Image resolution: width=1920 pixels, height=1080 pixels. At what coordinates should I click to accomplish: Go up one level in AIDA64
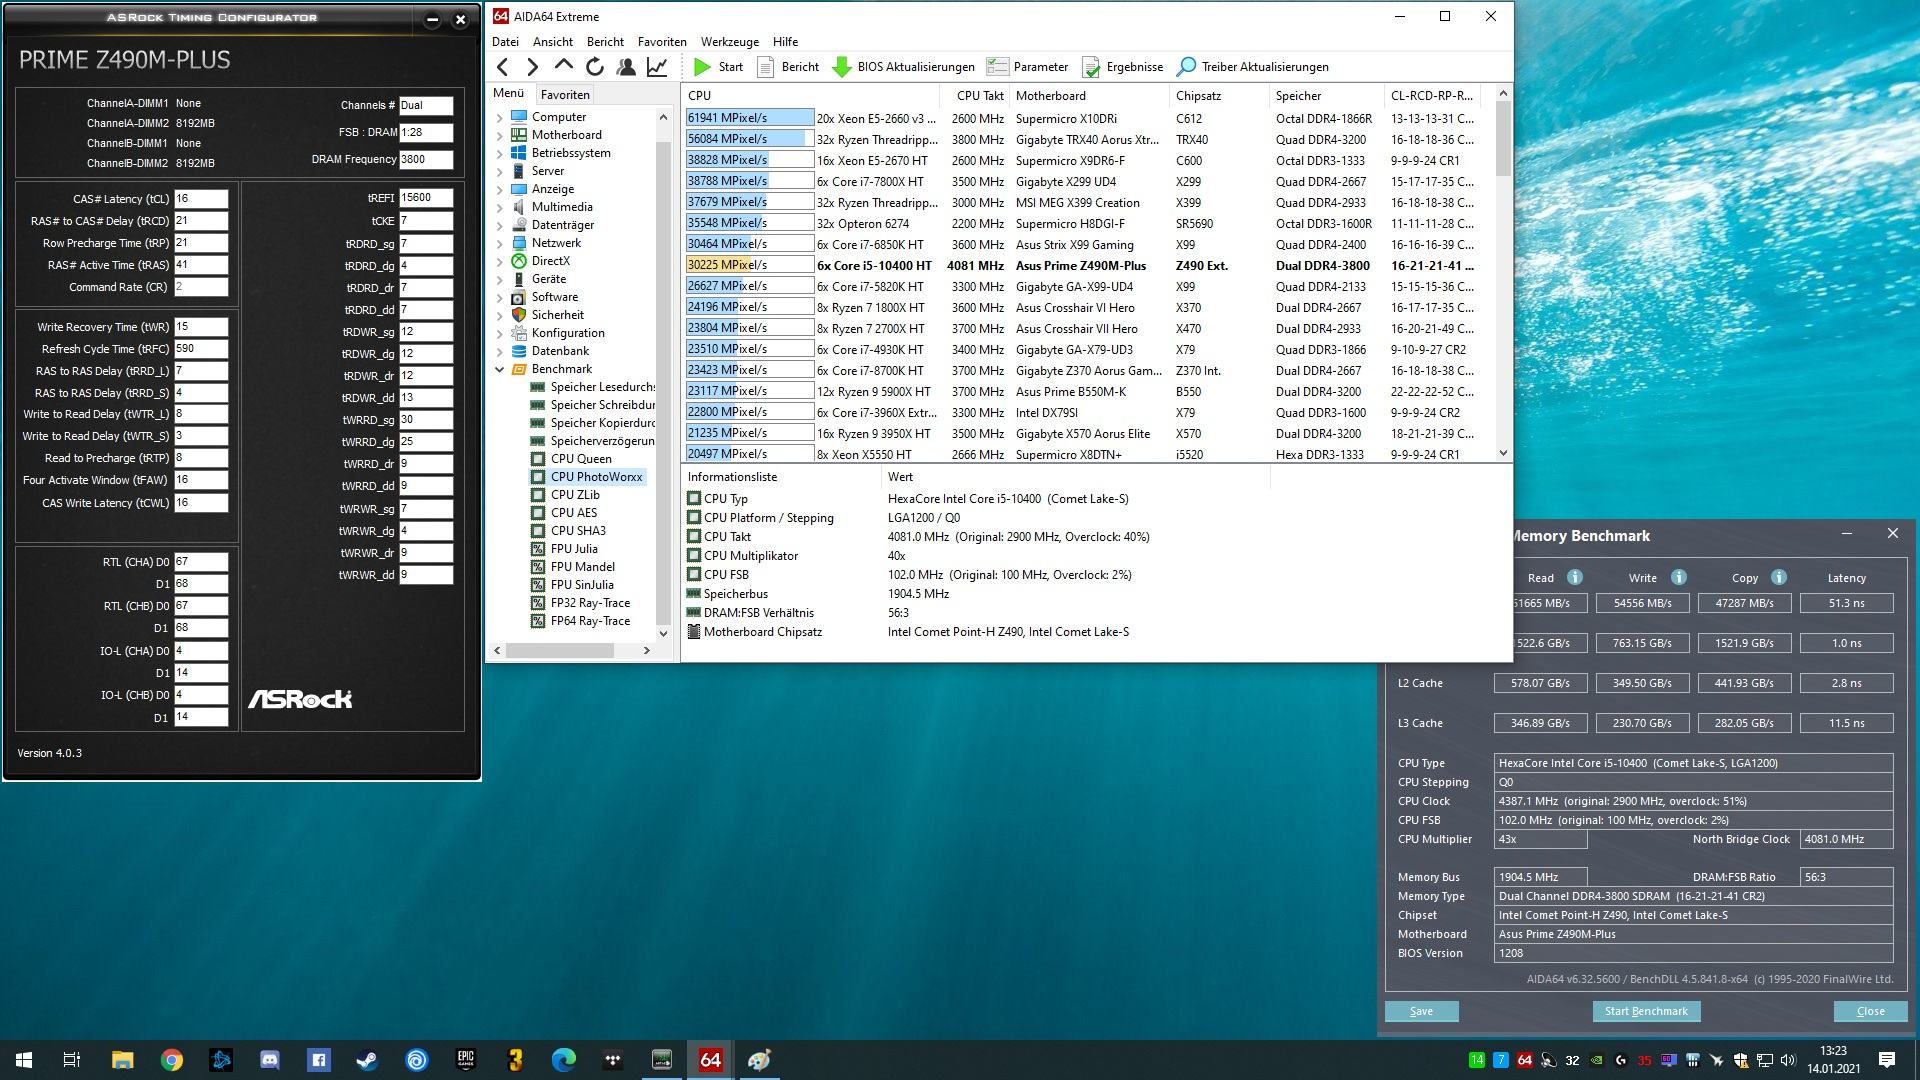click(x=563, y=67)
